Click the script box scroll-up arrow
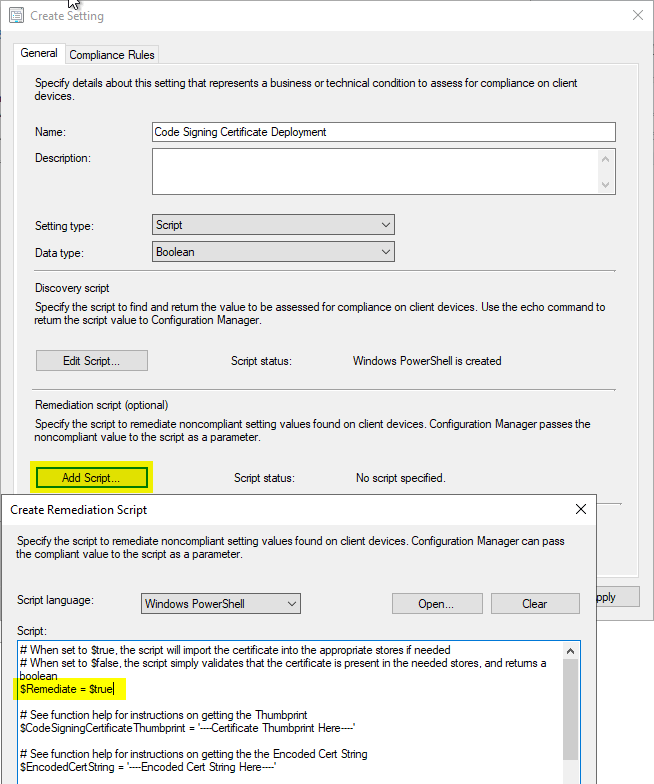 (570, 651)
